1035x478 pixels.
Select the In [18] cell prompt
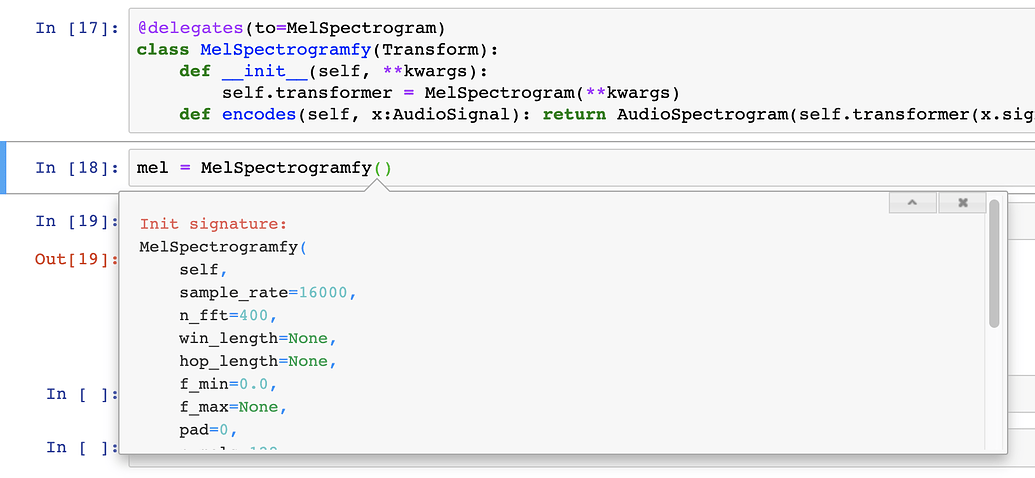(x=76, y=168)
